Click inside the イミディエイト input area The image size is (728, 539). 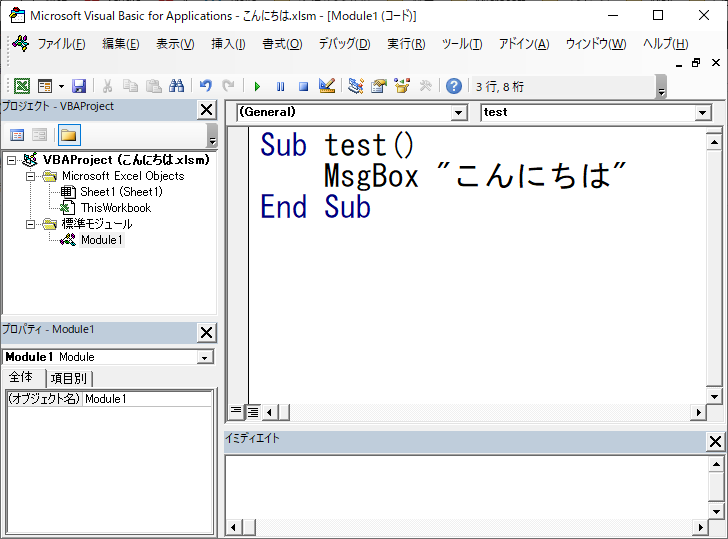[x=466, y=487]
